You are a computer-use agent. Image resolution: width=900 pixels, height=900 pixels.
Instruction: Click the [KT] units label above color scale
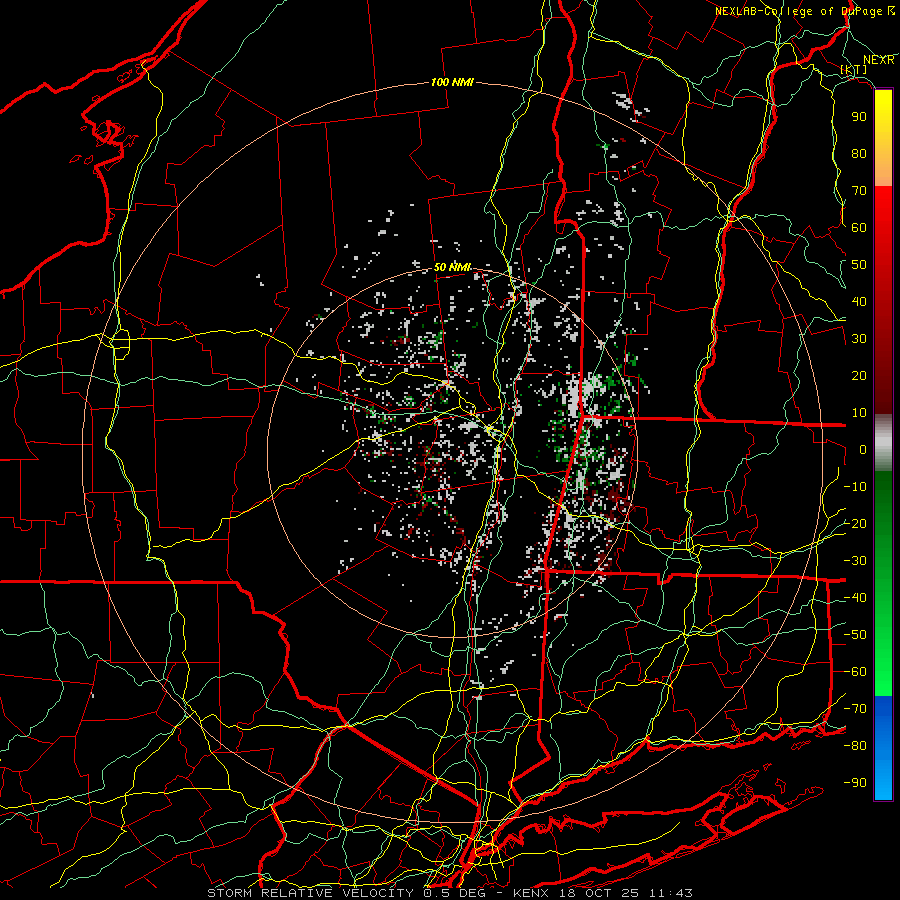pos(854,69)
